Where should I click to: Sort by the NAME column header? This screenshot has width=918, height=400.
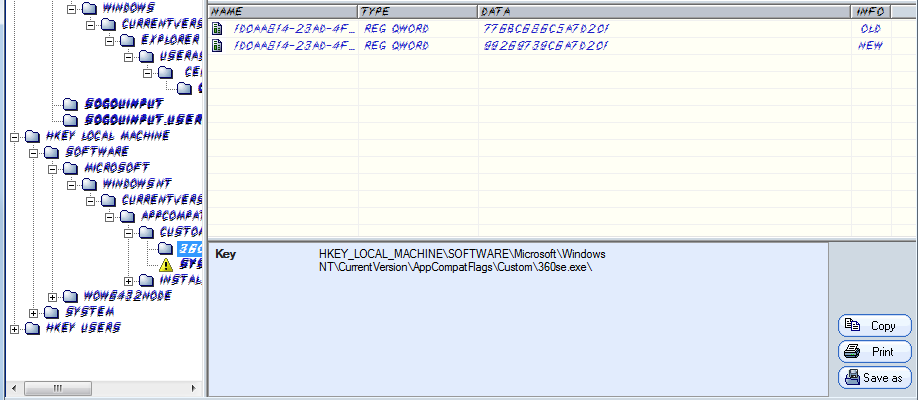pos(283,12)
